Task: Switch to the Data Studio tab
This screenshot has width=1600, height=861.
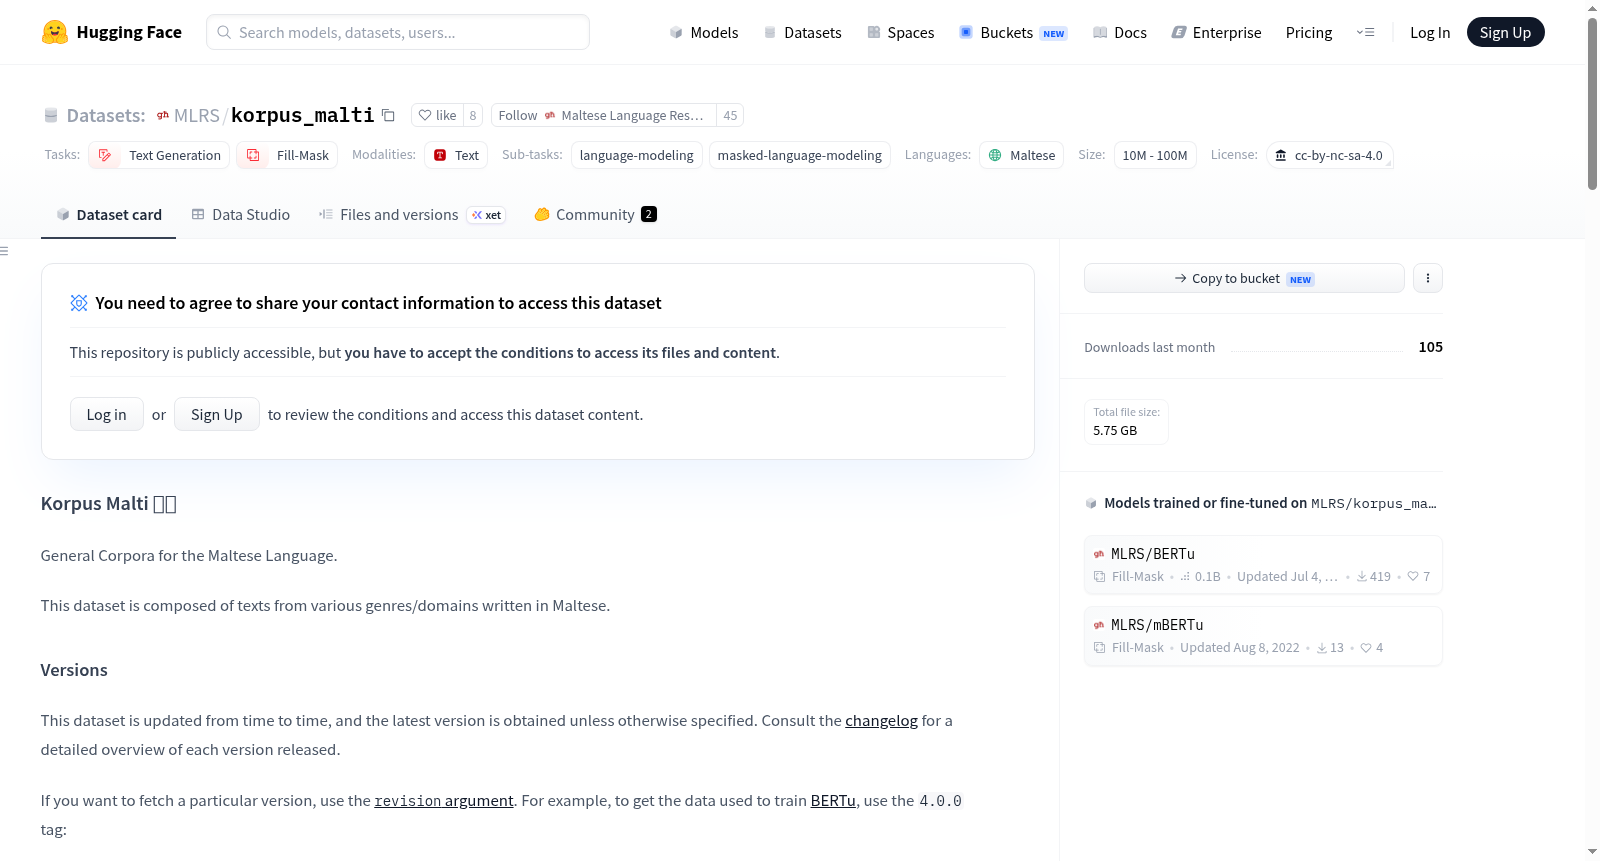Action: [241, 214]
